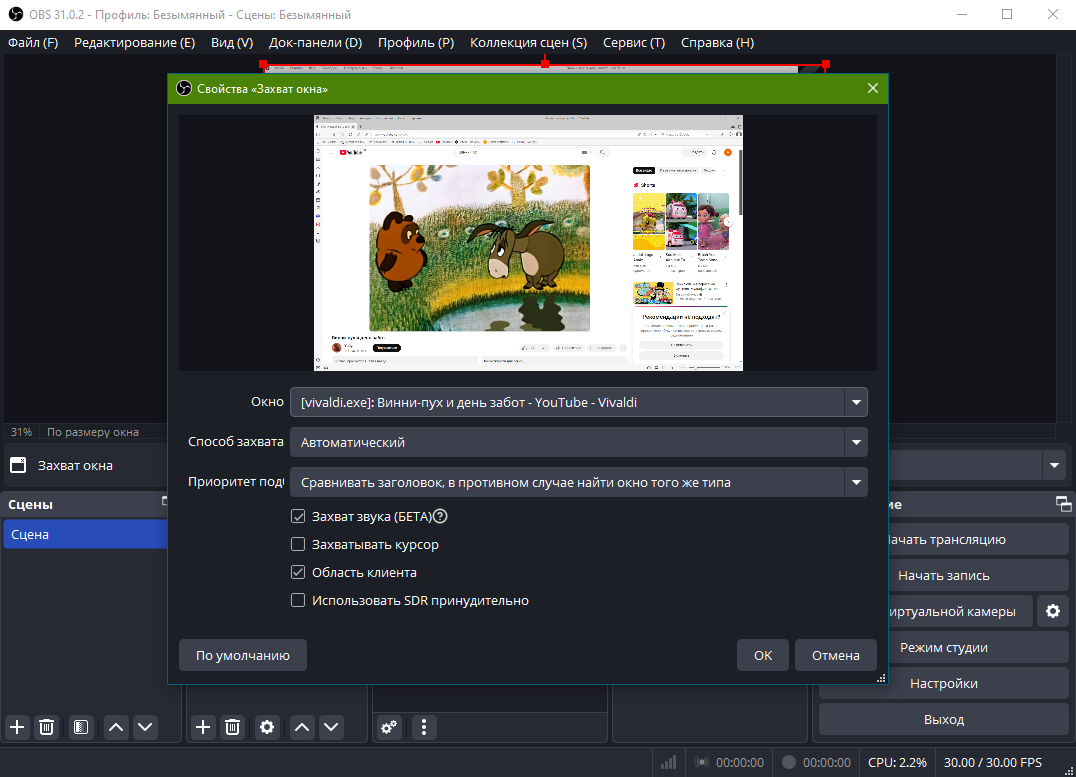Viewport: 1076px width, 777px height.
Task: Click the help icon beside Захват звука (БЕТА)
Action: 441,516
